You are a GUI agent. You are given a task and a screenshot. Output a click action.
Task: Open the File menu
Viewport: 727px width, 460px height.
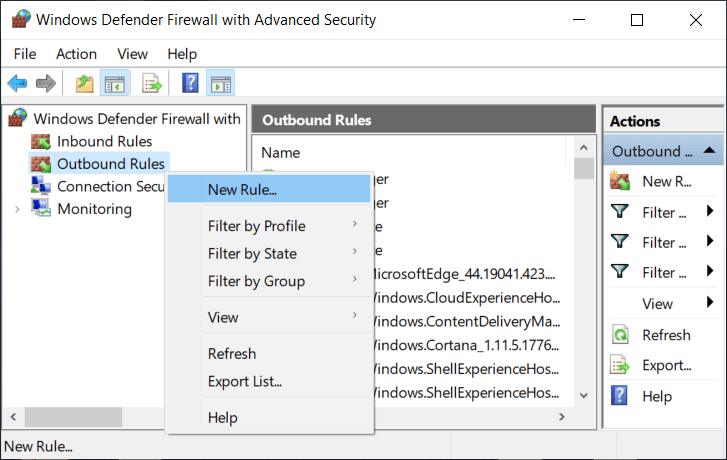tap(25, 54)
